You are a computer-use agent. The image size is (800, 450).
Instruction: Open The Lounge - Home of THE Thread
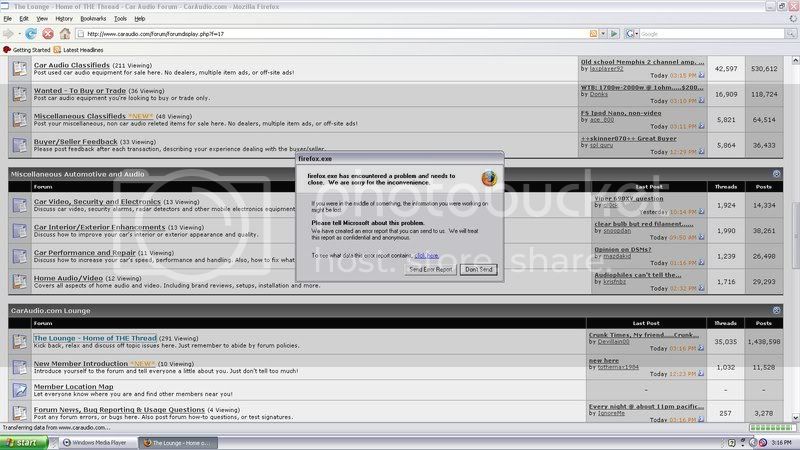click(95, 338)
